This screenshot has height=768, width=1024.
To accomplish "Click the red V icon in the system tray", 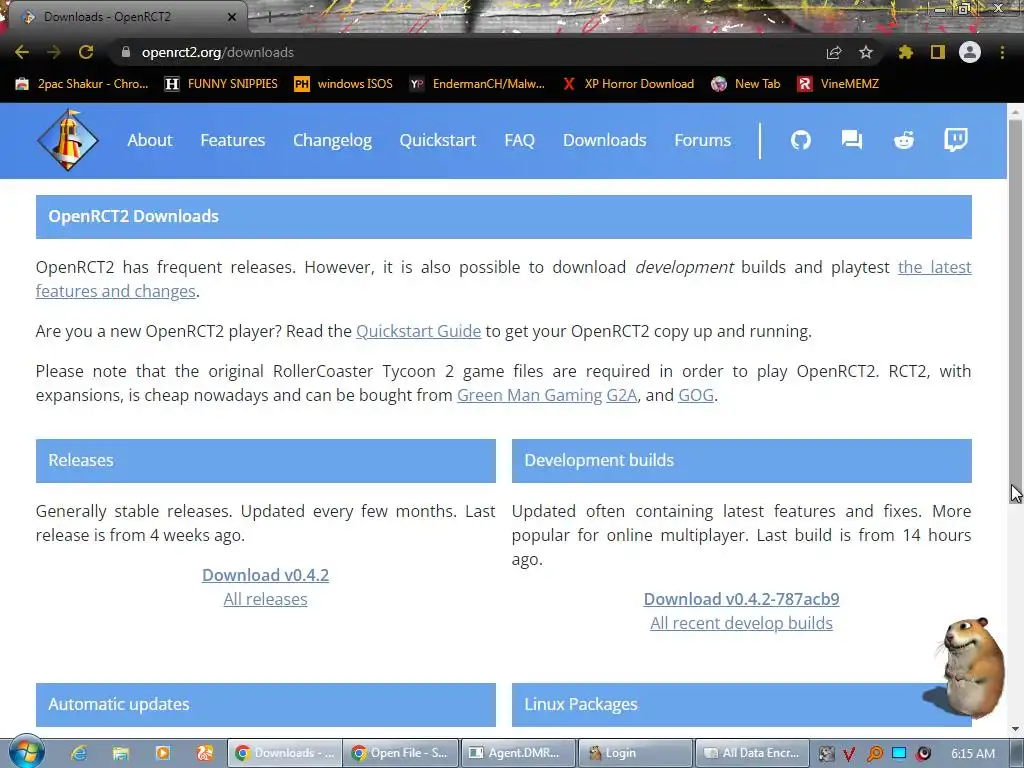I will (x=849, y=754).
